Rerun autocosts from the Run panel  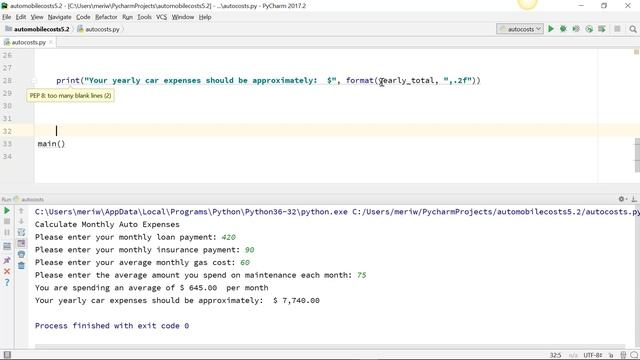click(x=7, y=211)
